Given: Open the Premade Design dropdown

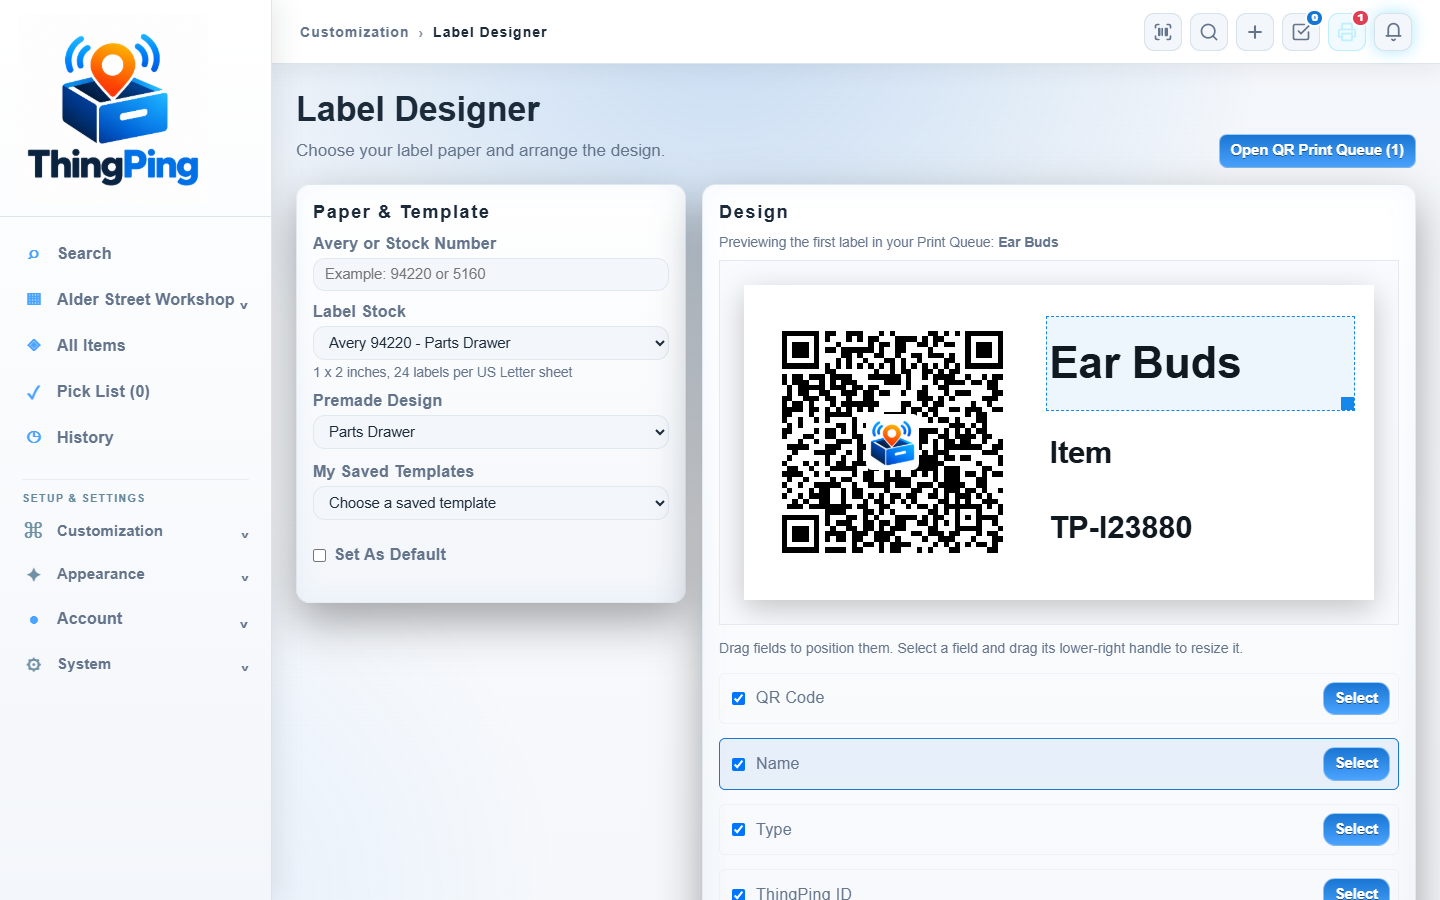Looking at the screenshot, I should (491, 432).
